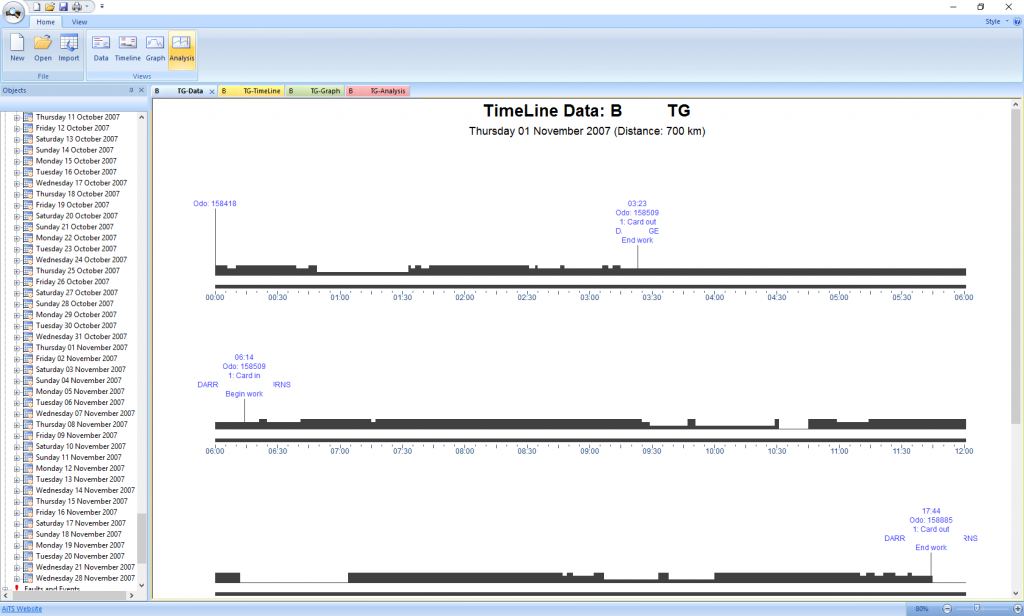This screenshot has height=616, width=1024.
Task: Expand the Wednesday 31 October 2007 node
Action: coord(17,336)
